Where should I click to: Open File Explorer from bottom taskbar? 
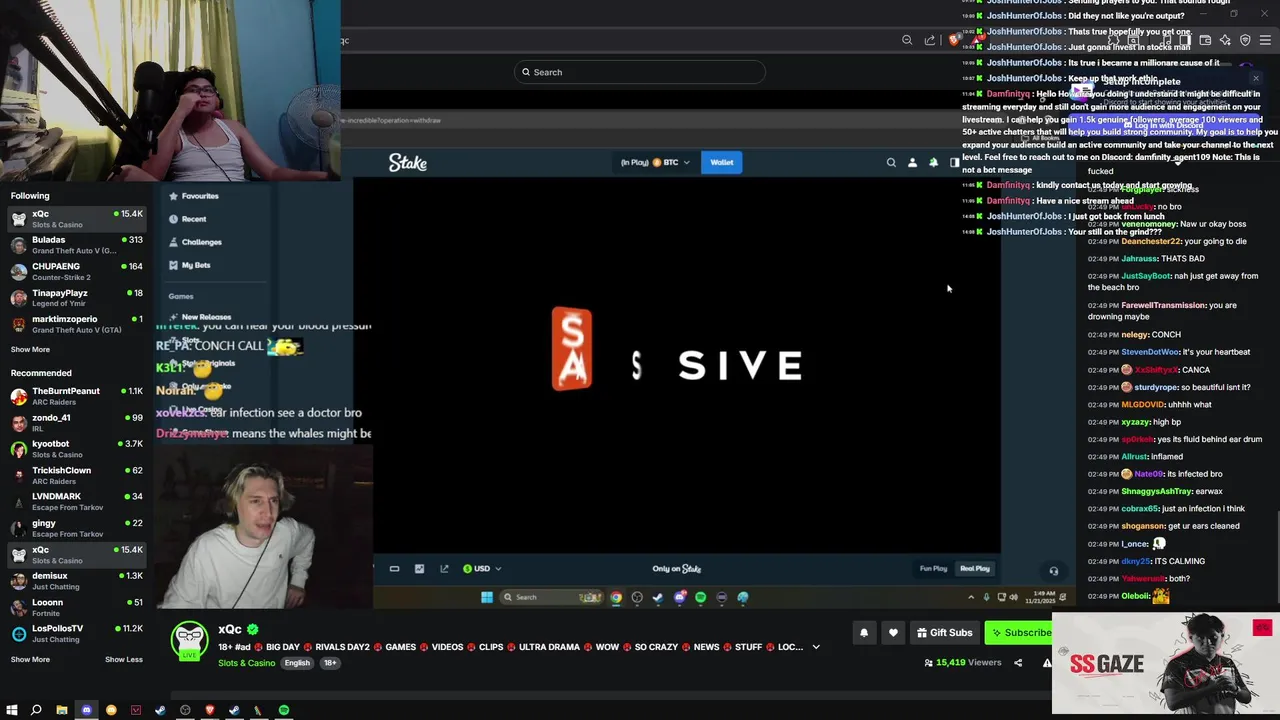pyautogui.click(x=61, y=710)
